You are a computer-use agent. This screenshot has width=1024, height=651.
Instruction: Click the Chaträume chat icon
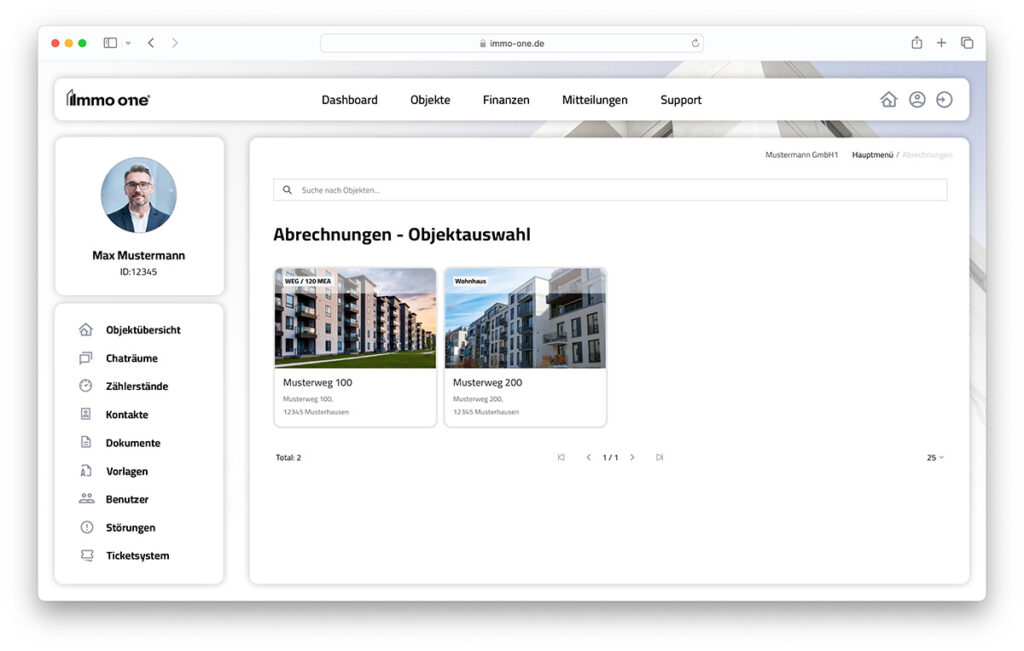tap(86, 358)
